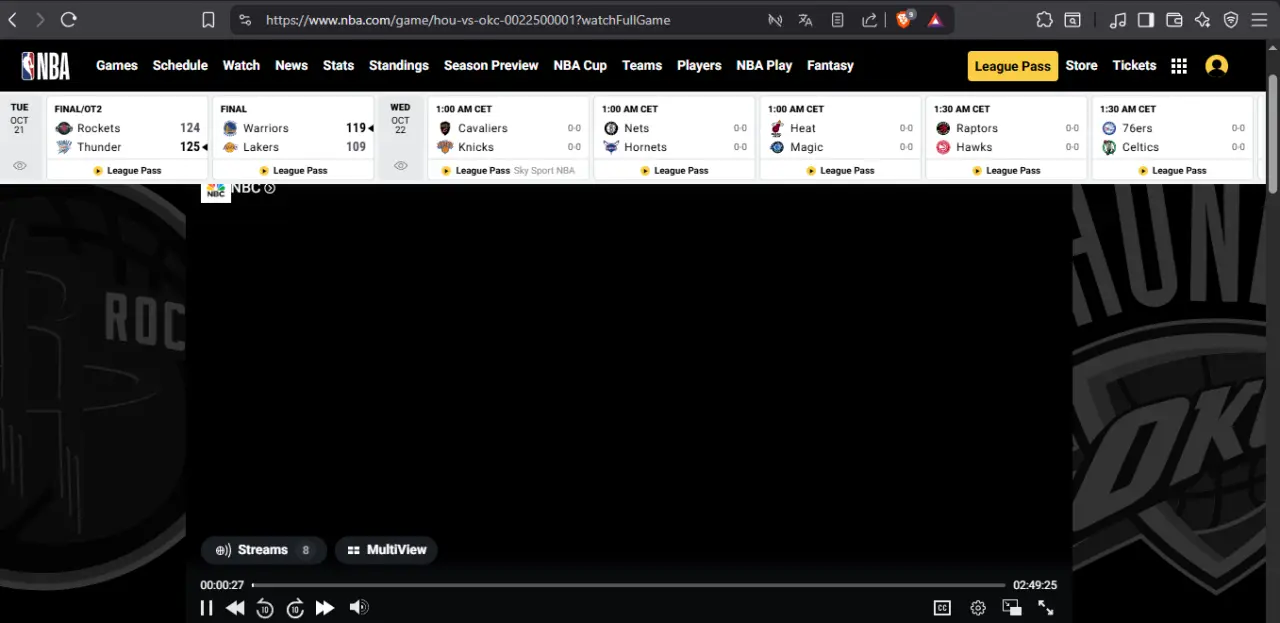Open the Teams menu

(x=642, y=65)
